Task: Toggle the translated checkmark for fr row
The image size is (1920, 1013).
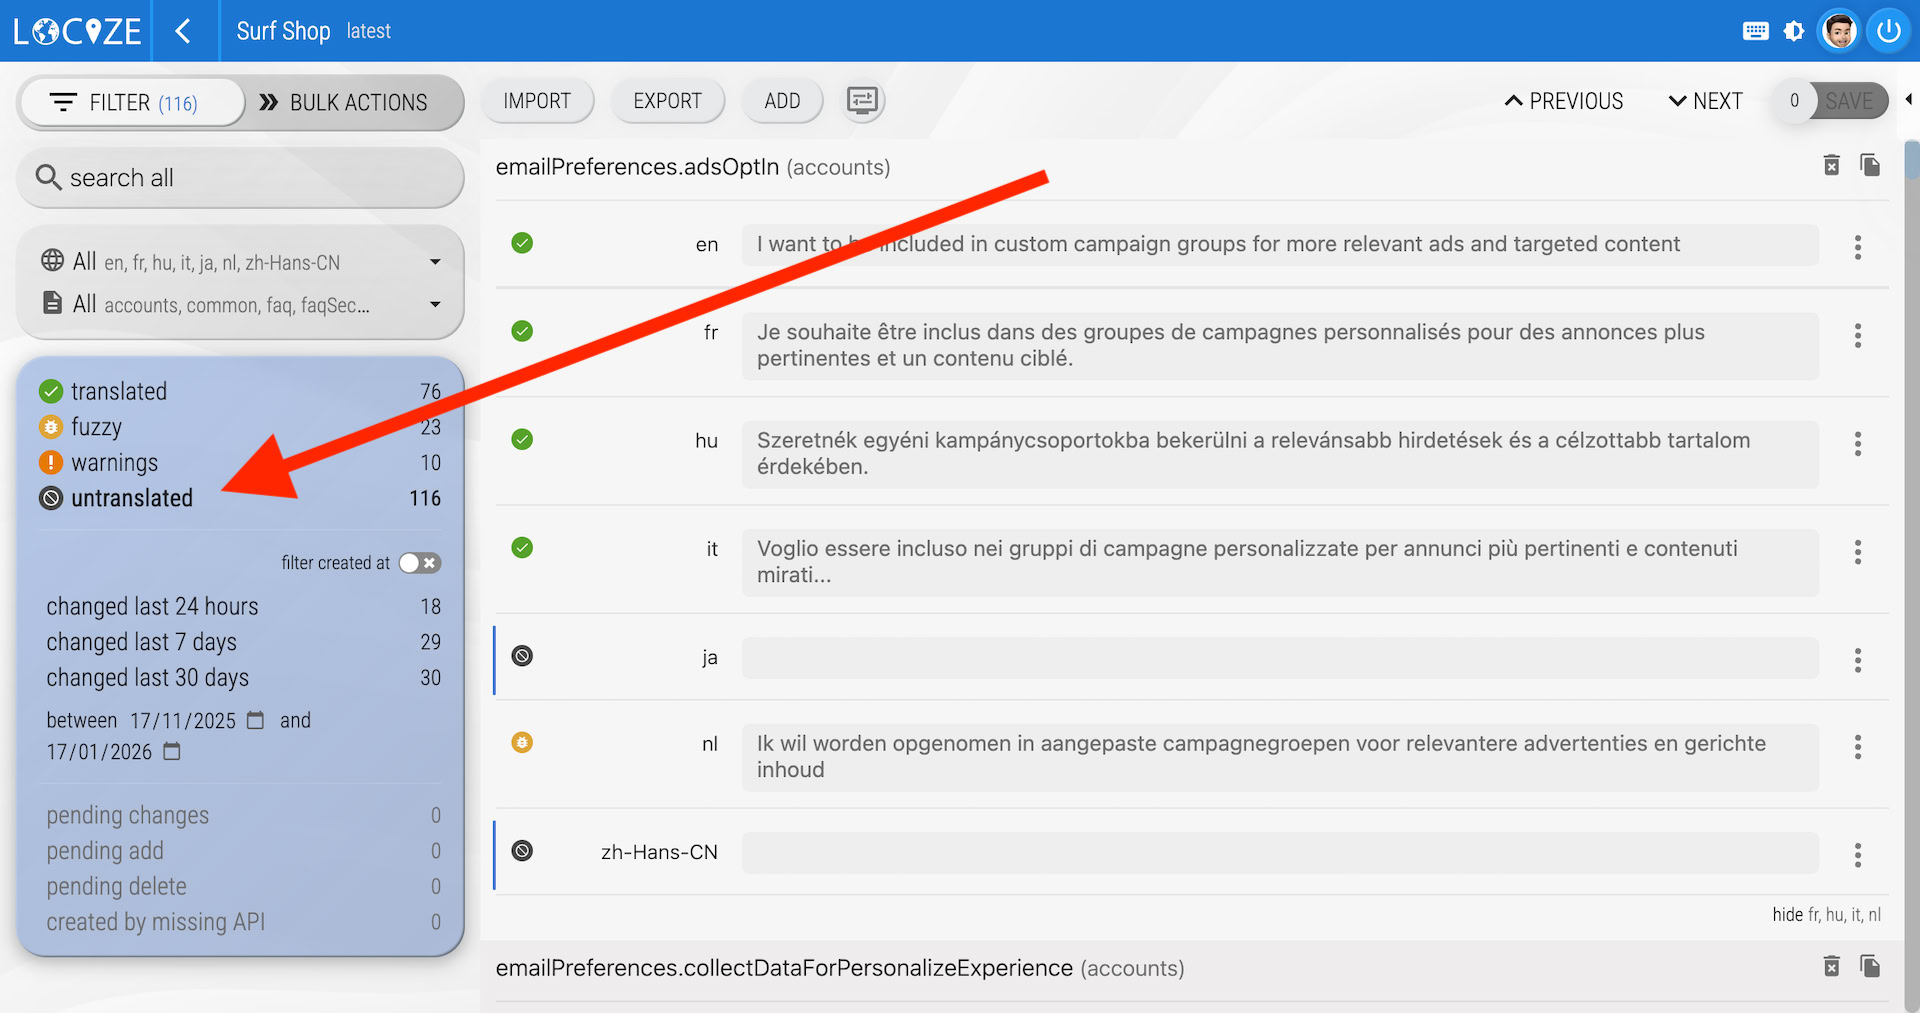Action: pos(522,331)
